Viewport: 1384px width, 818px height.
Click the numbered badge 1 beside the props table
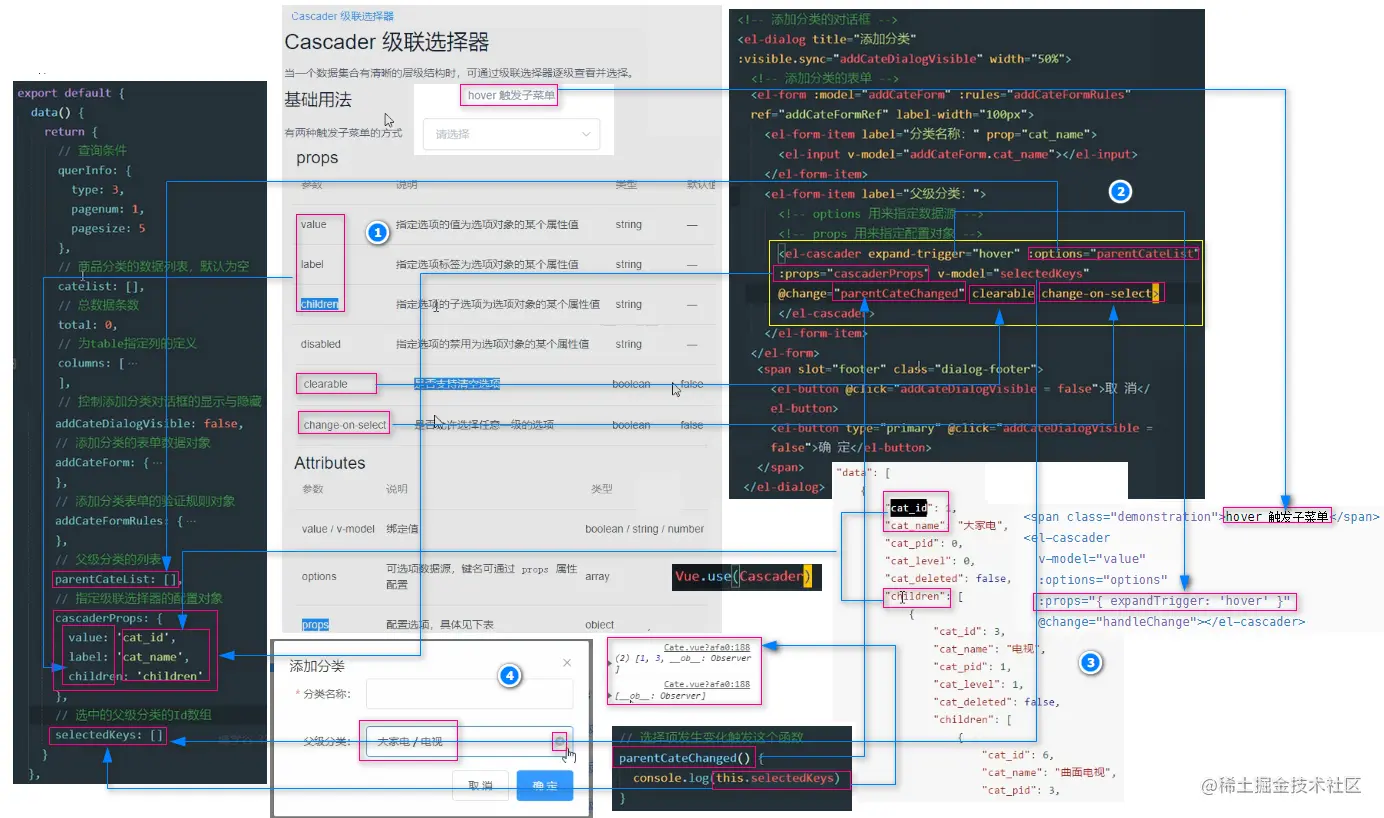click(377, 233)
